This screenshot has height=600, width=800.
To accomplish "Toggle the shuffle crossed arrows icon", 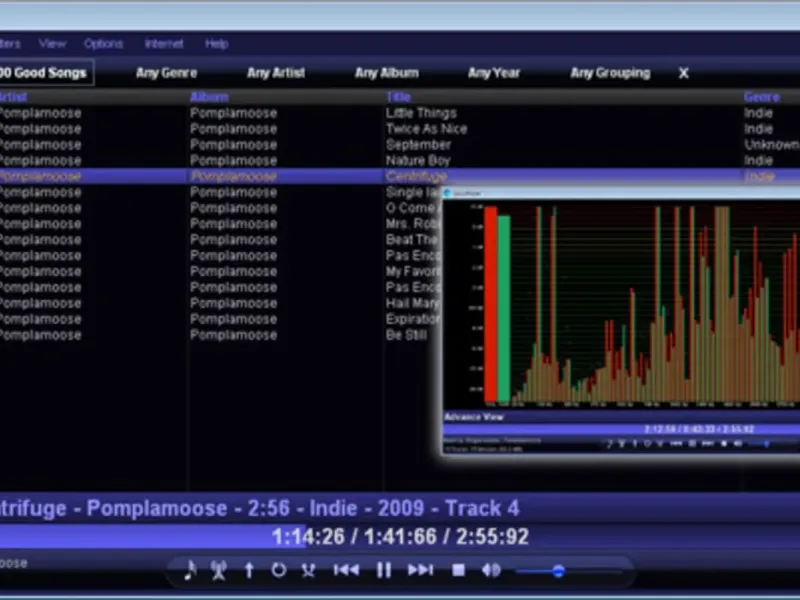I will 308,570.
